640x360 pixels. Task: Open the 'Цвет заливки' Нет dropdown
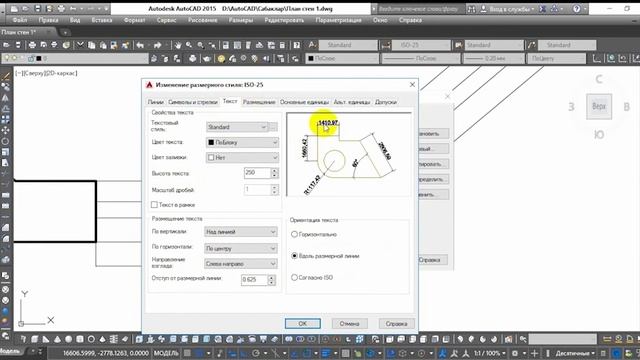[x=242, y=157]
